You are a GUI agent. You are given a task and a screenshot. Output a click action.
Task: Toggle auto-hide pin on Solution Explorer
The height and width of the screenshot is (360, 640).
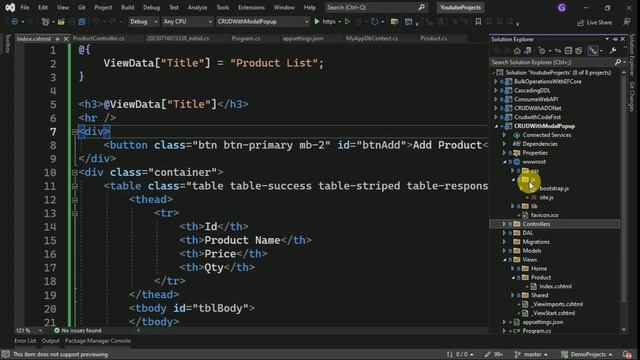tap(615, 39)
